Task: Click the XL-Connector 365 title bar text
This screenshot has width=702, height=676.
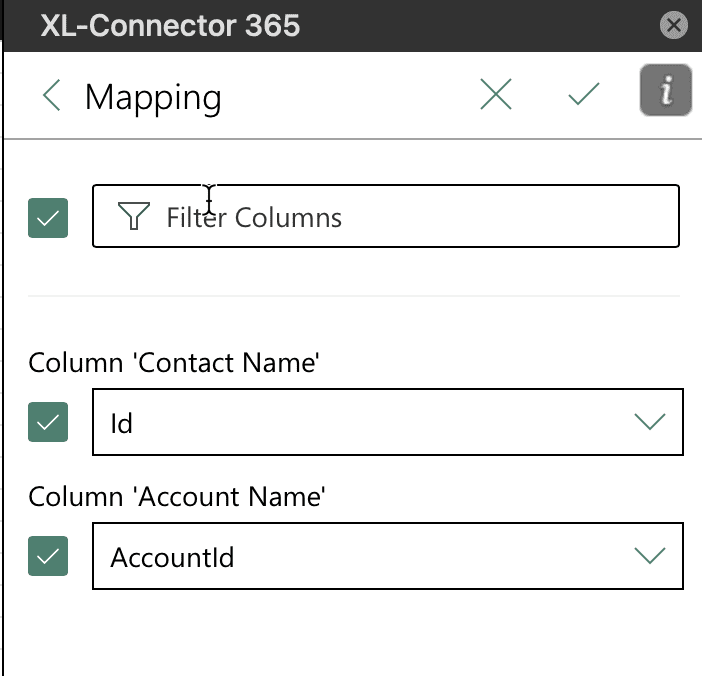Action: pos(170,26)
